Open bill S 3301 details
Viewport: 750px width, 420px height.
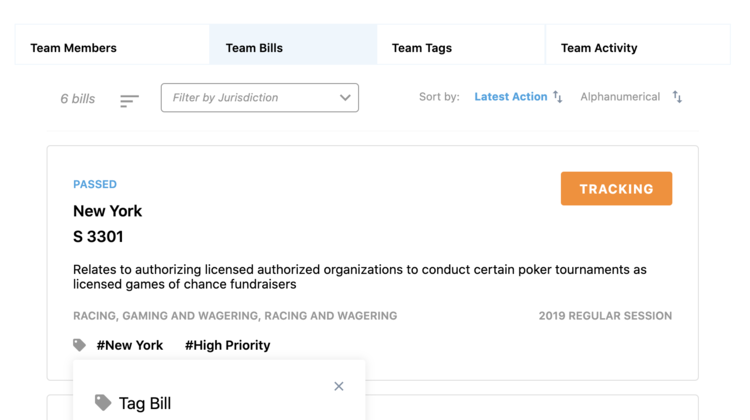pos(98,237)
